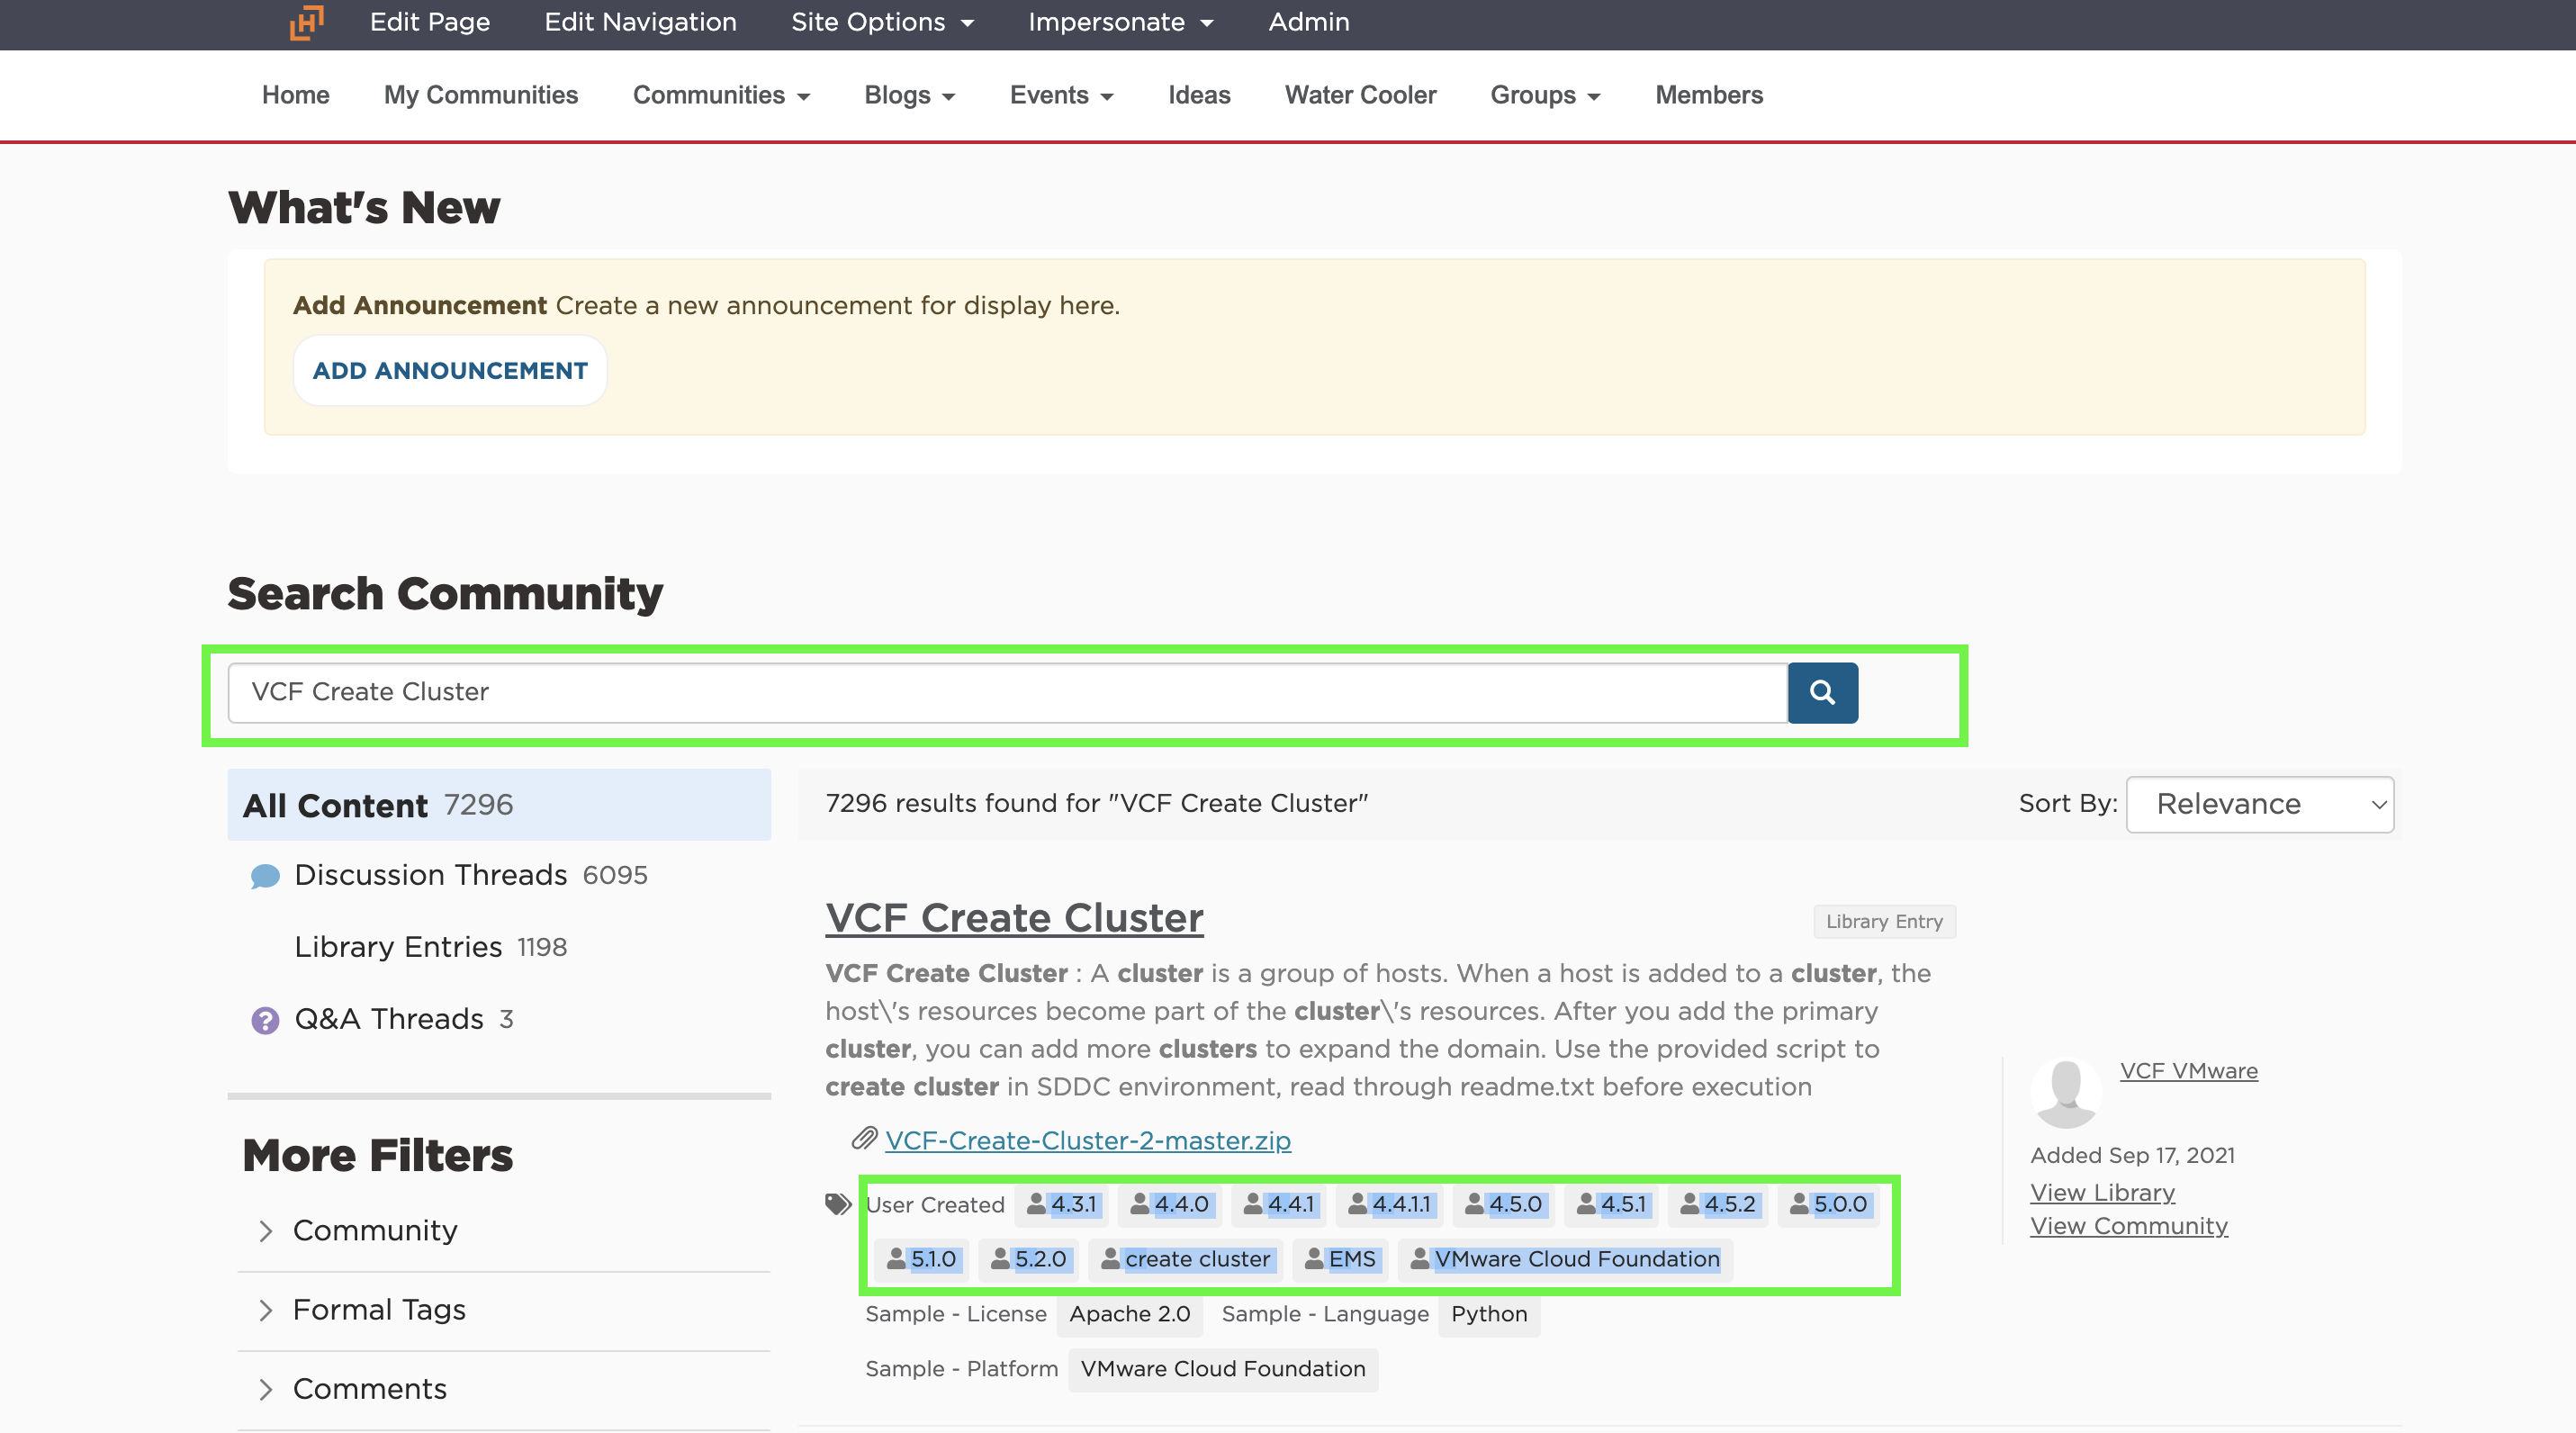
Task: Click the VCF VMware avatar image
Action: 2066,1091
